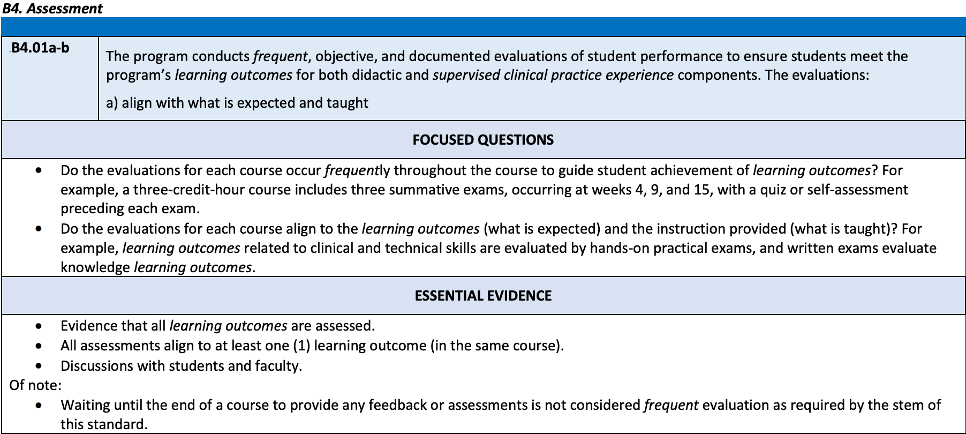Click the FOCUSED QUESTIONS section header
966x434 pixels.
[x=483, y=139]
